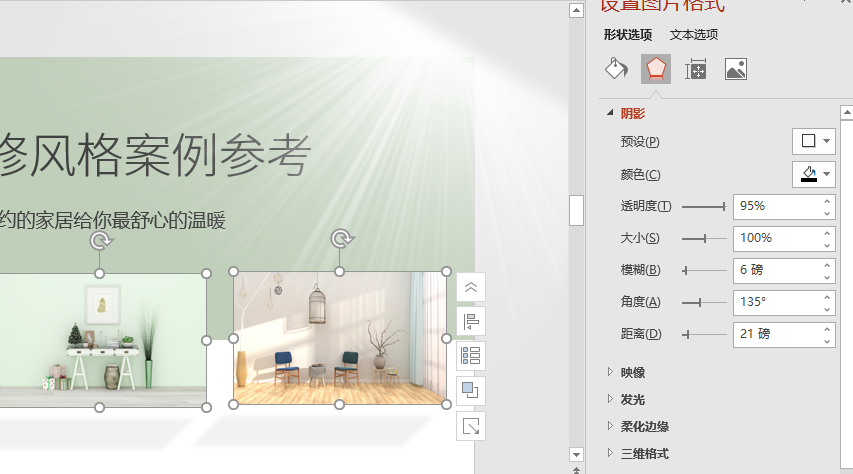Click the collapse chevrons floating button
Viewport: 853px width, 474px height.
[x=471, y=287]
